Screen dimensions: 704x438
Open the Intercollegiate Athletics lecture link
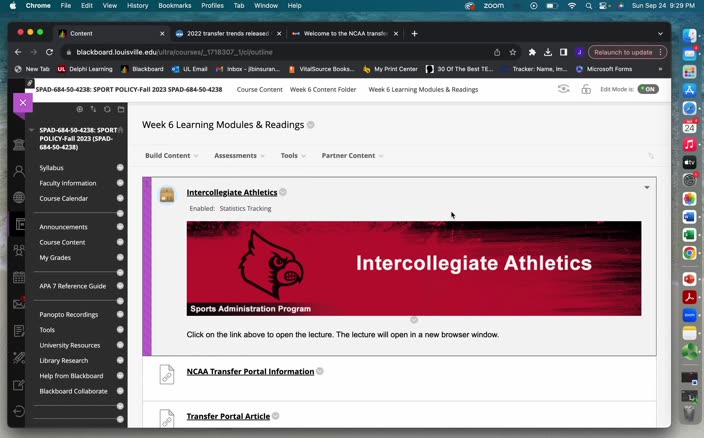(232, 192)
